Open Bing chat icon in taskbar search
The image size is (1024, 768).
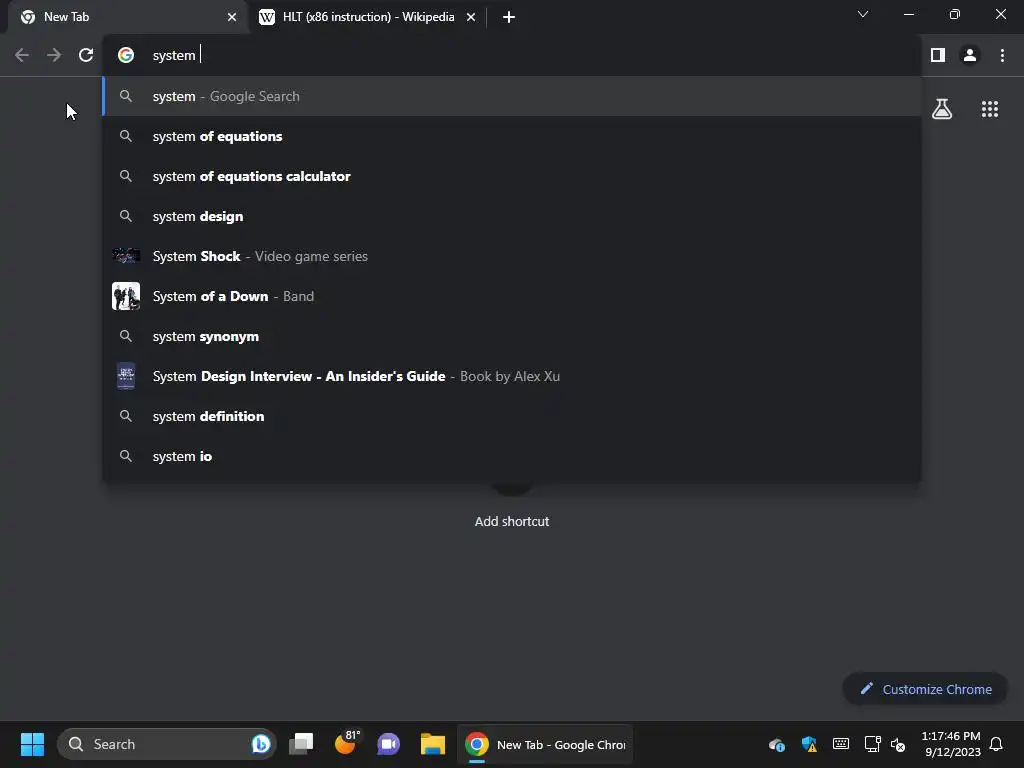[261, 744]
